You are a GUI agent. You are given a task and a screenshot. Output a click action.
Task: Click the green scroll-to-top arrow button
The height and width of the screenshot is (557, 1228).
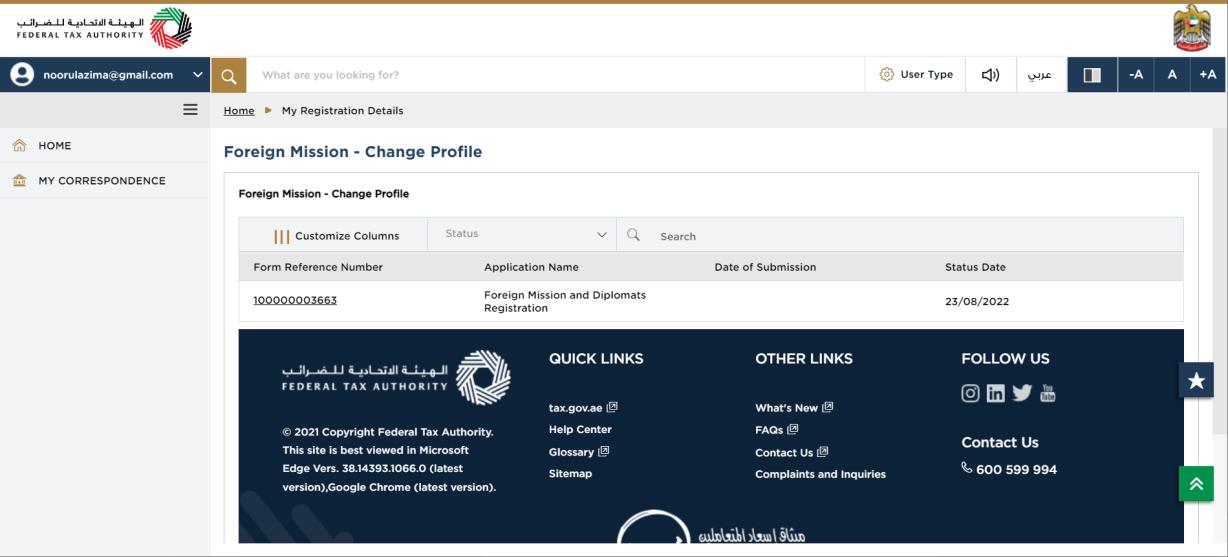pos(1196,483)
